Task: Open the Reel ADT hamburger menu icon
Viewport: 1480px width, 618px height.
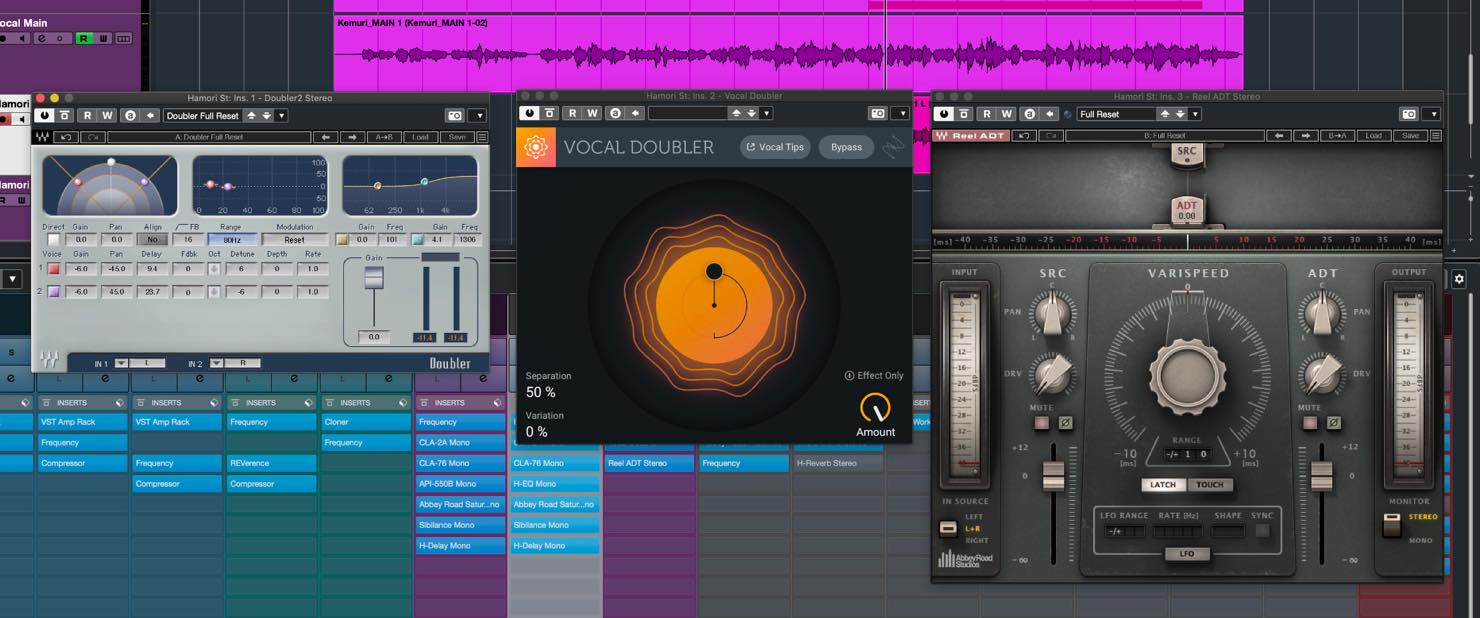Action: pos(1434,135)
